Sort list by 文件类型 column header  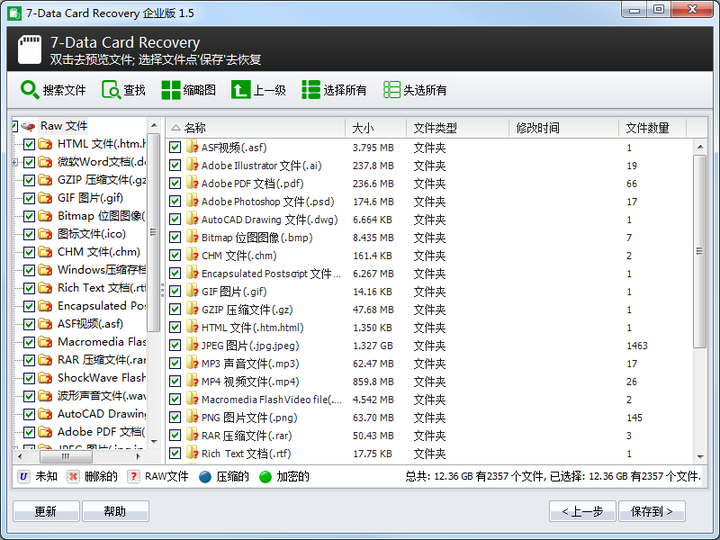coord(457,128)
